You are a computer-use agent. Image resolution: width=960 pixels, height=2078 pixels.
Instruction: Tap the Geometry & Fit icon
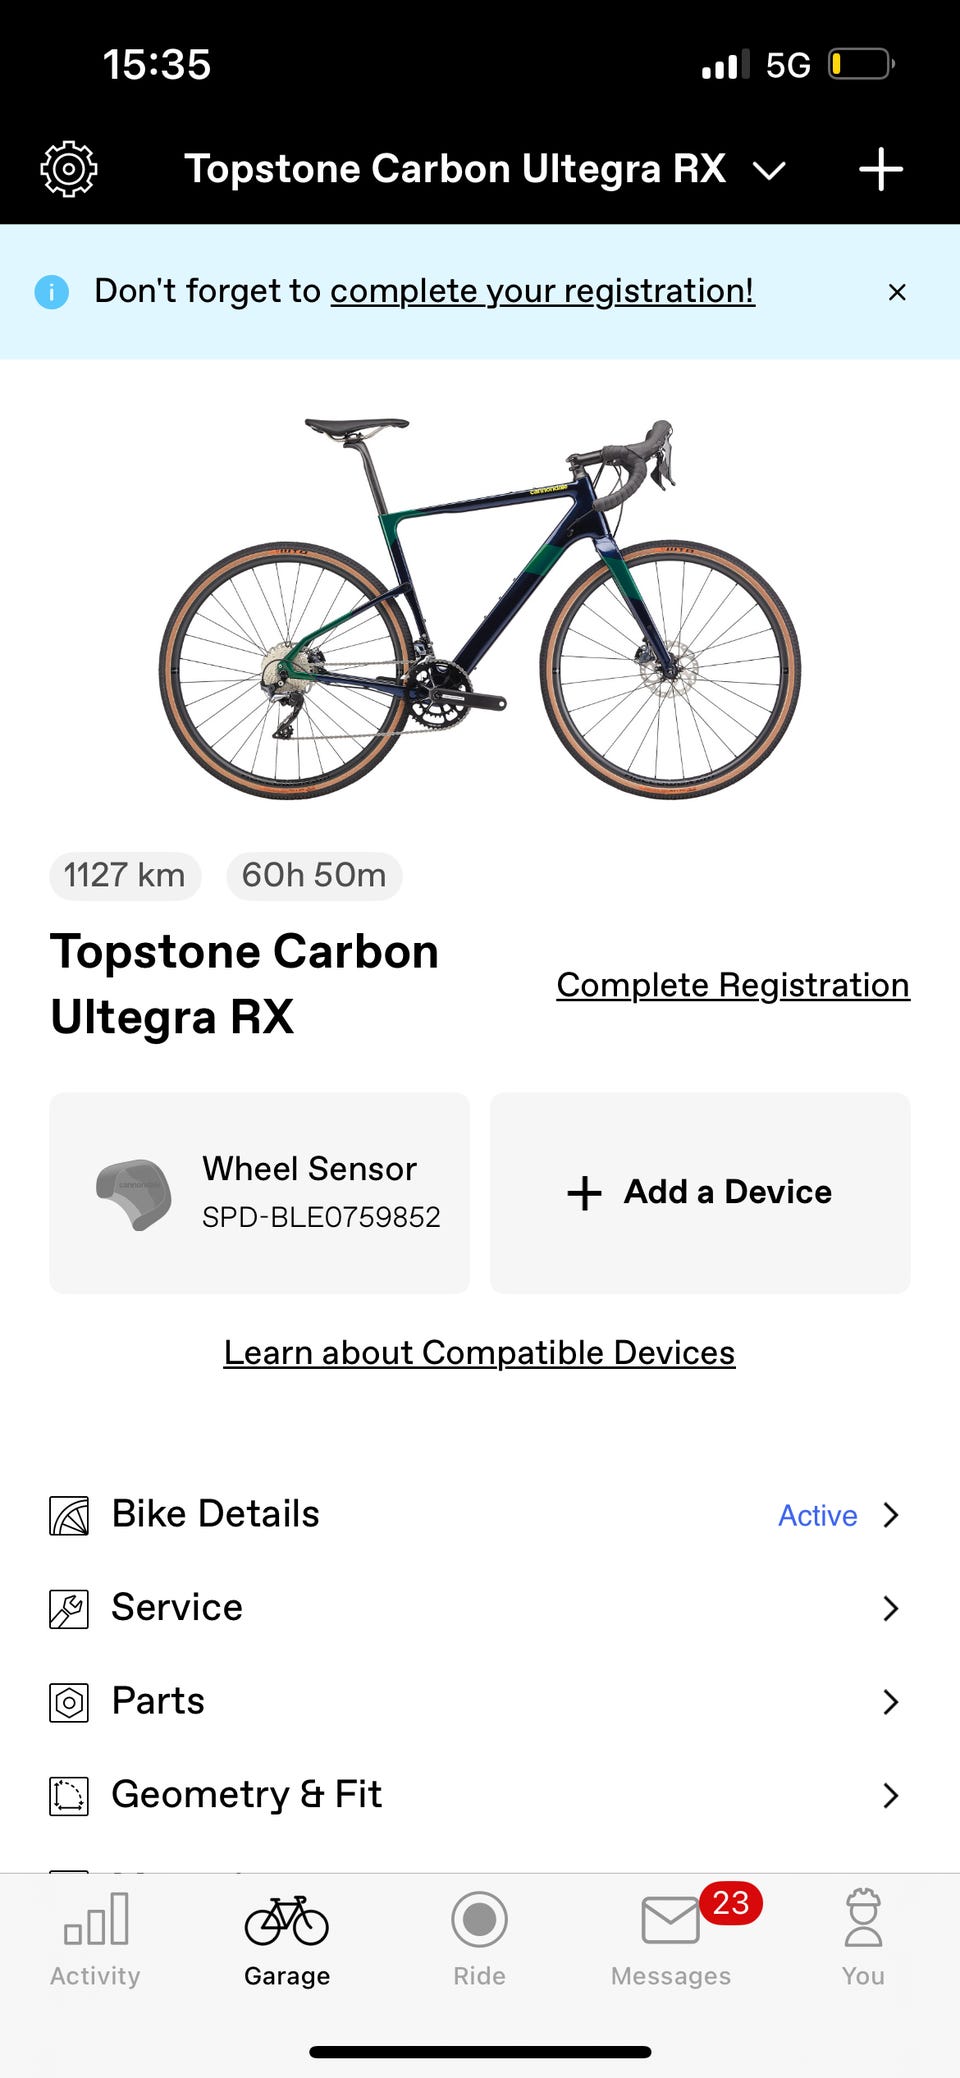tap(69, 1796)
